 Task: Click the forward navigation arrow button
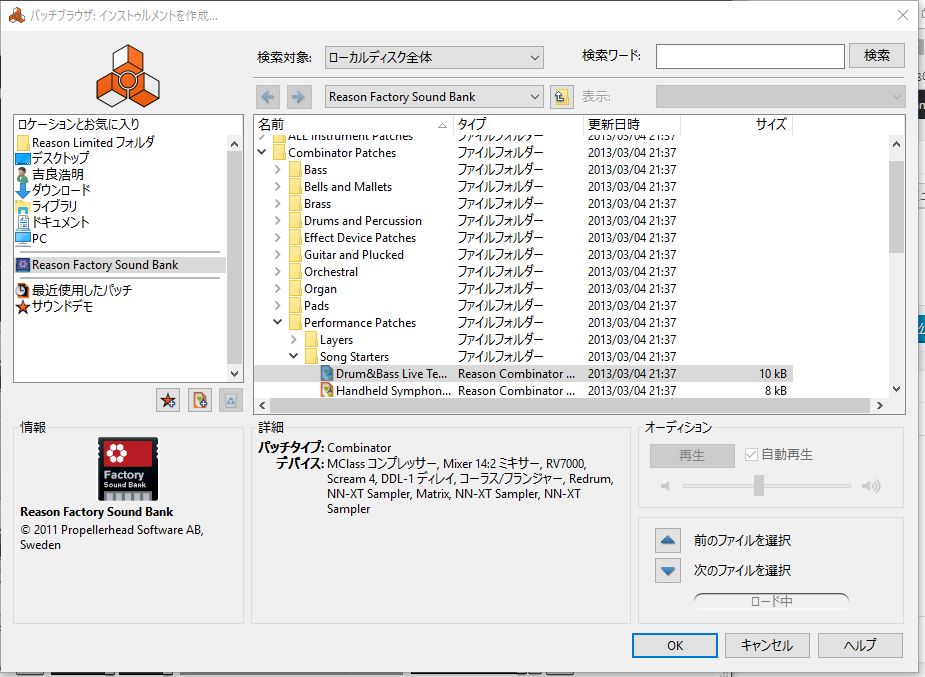tap(299, 97)
